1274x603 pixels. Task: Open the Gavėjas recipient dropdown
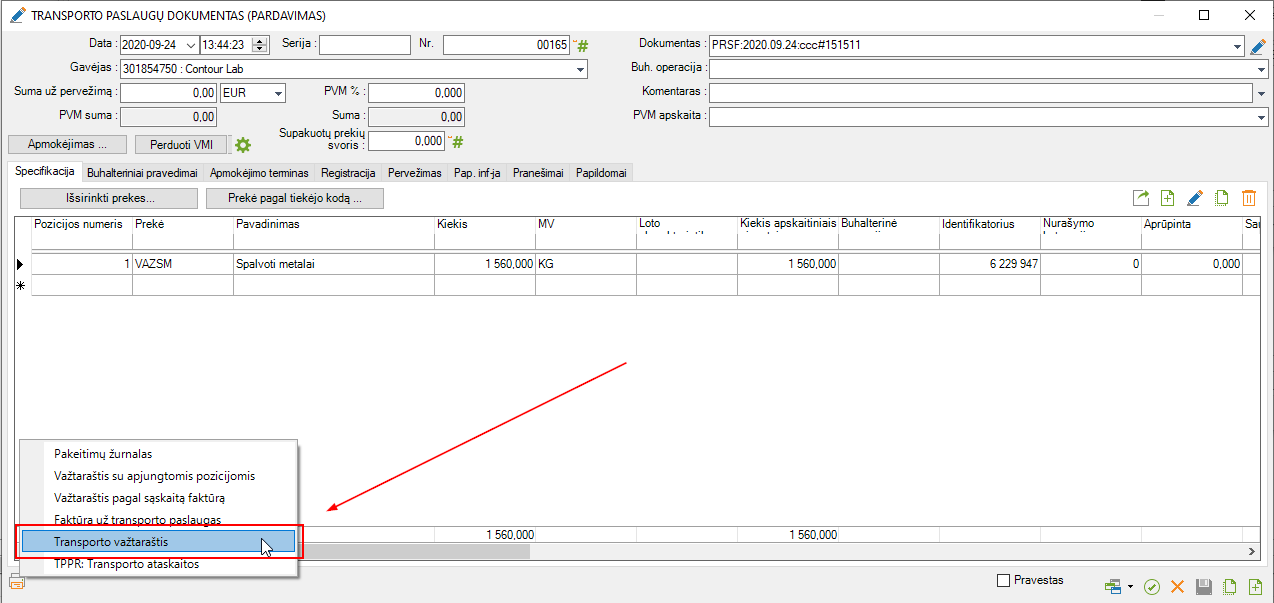tap(580, 70)
